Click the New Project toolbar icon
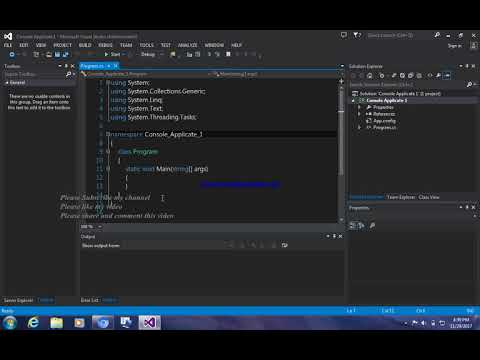480x360 pixels. click(36, 54)
